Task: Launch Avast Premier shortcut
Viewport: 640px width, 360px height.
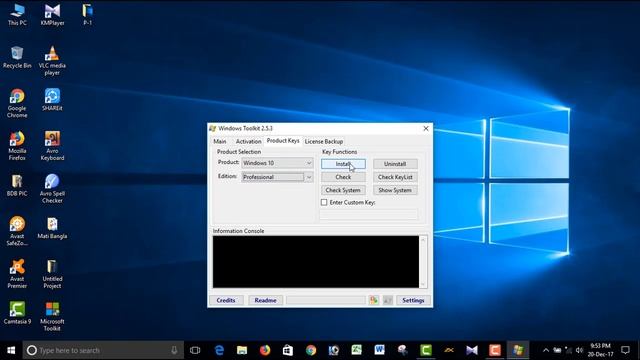Action: pyautogui.click(x=17, y=274)
